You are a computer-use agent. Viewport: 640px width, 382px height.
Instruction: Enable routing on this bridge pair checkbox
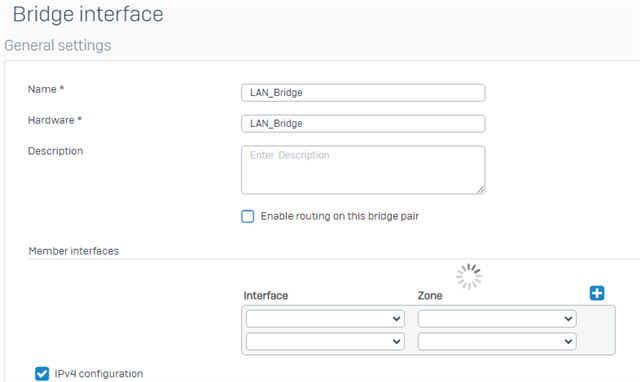pos(248,216)
